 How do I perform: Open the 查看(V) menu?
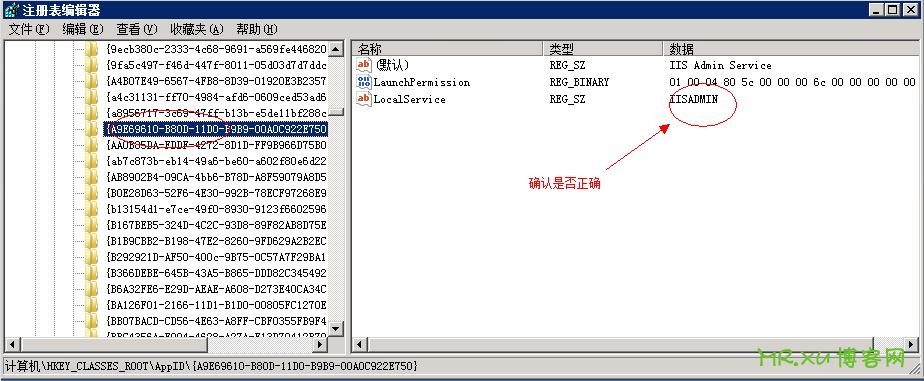click(x=137, y=29)
